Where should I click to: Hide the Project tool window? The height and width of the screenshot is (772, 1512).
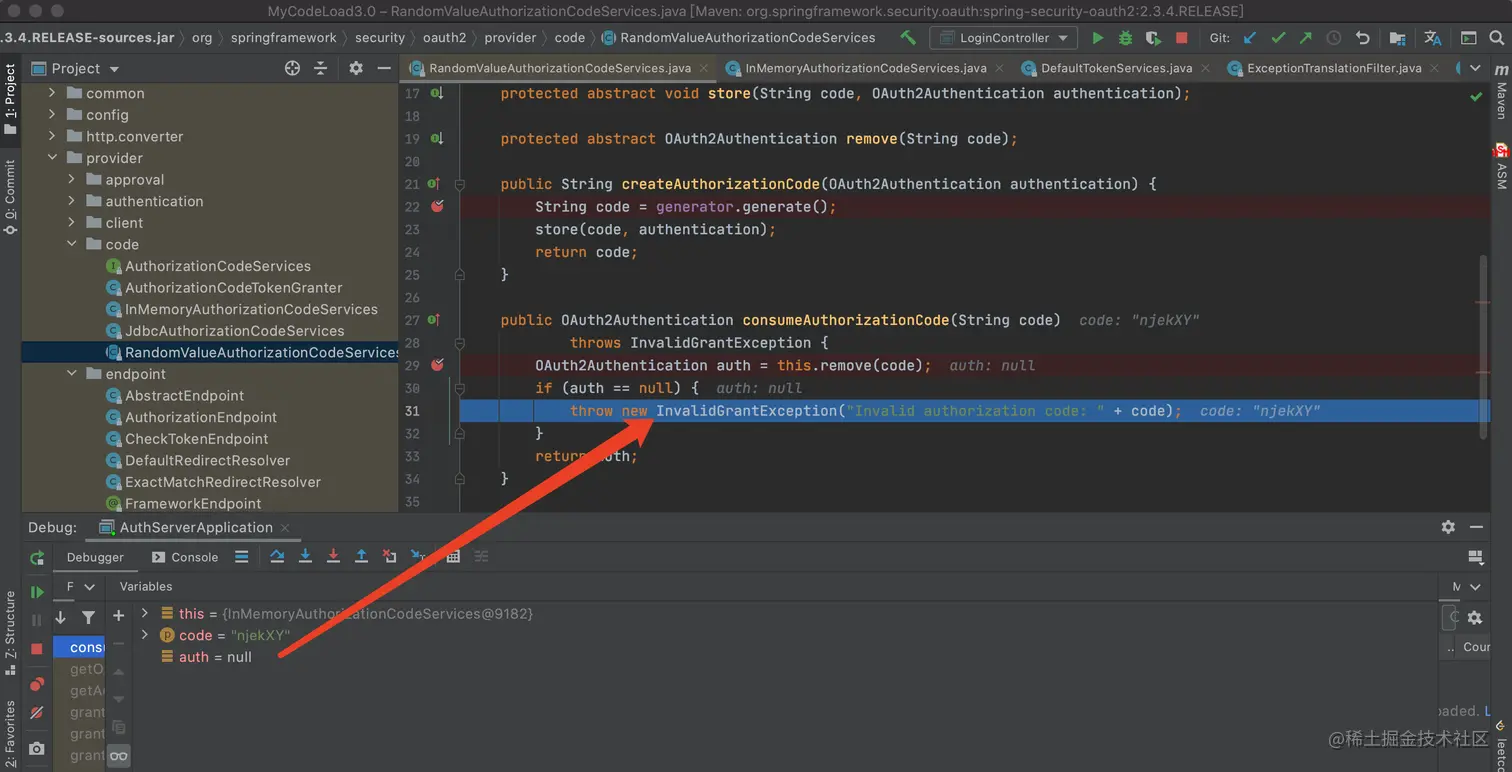tap(384, 68)
